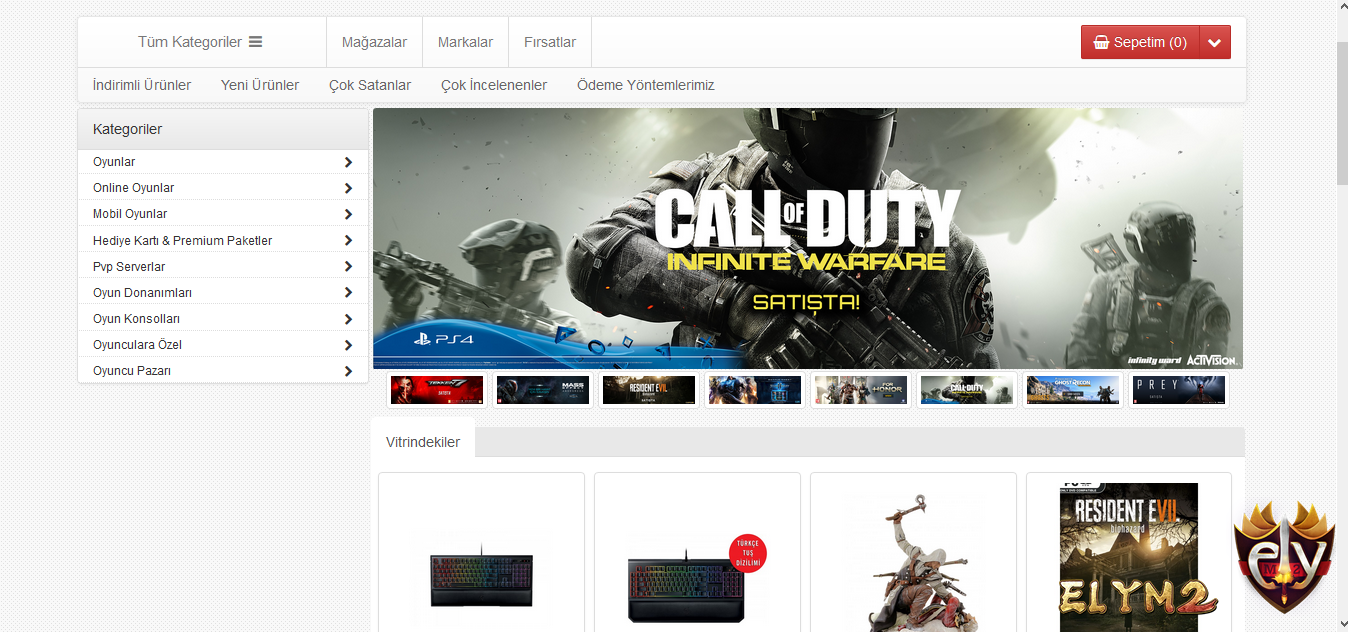Select the Pvp Serverlar category

pyautogui.click(x=129, y=267)
